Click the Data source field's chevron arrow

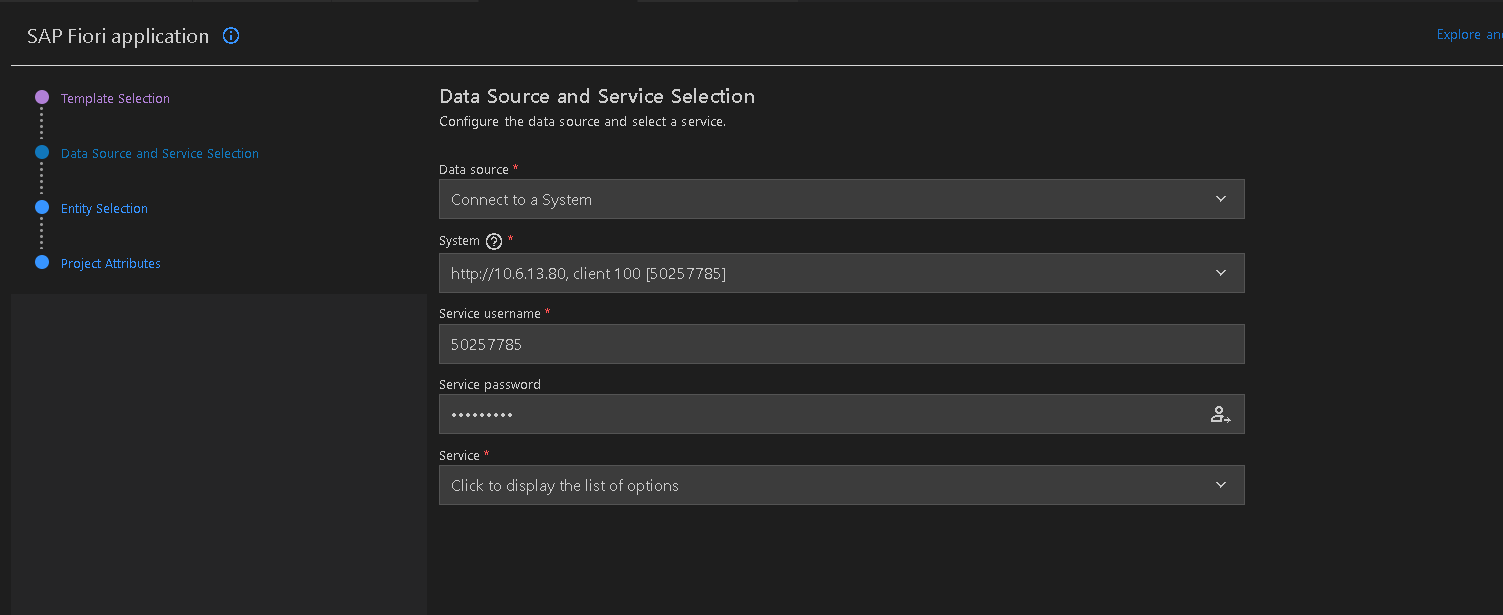click(x=1220, y=199)
